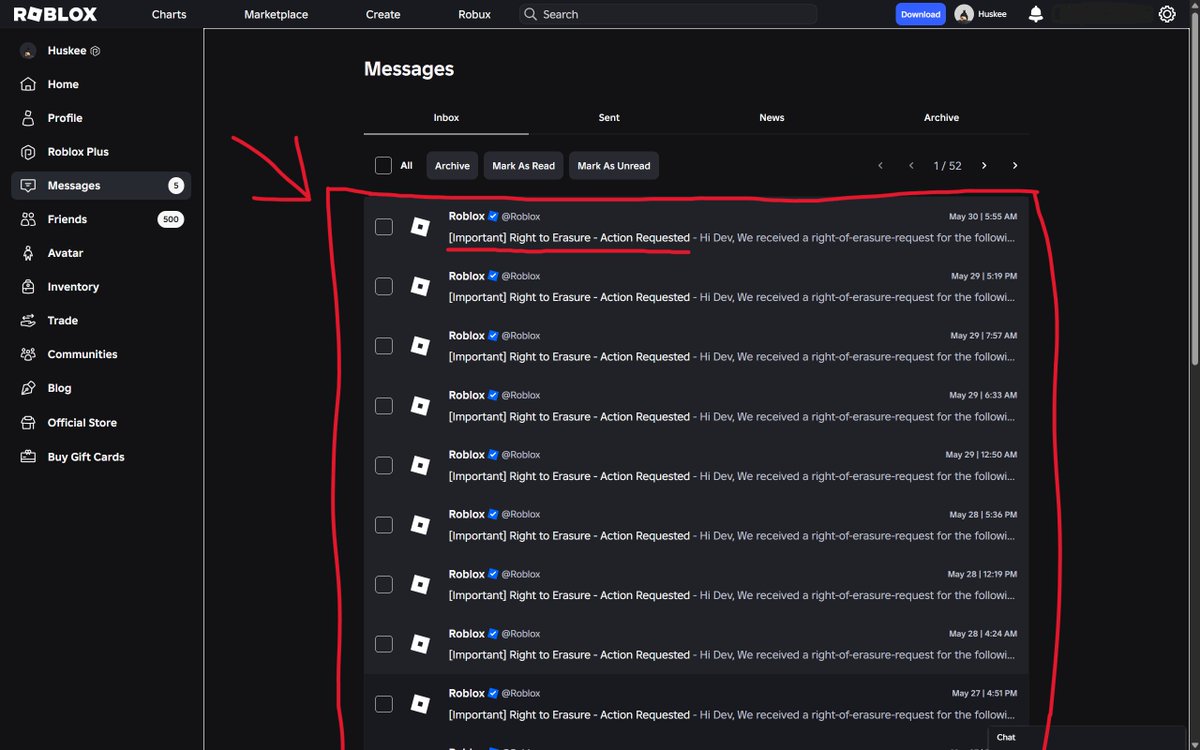Tick checkbox for May 29 5:19 PM message
Viewport: 1200px width, 750px height.
click(384, 287)
